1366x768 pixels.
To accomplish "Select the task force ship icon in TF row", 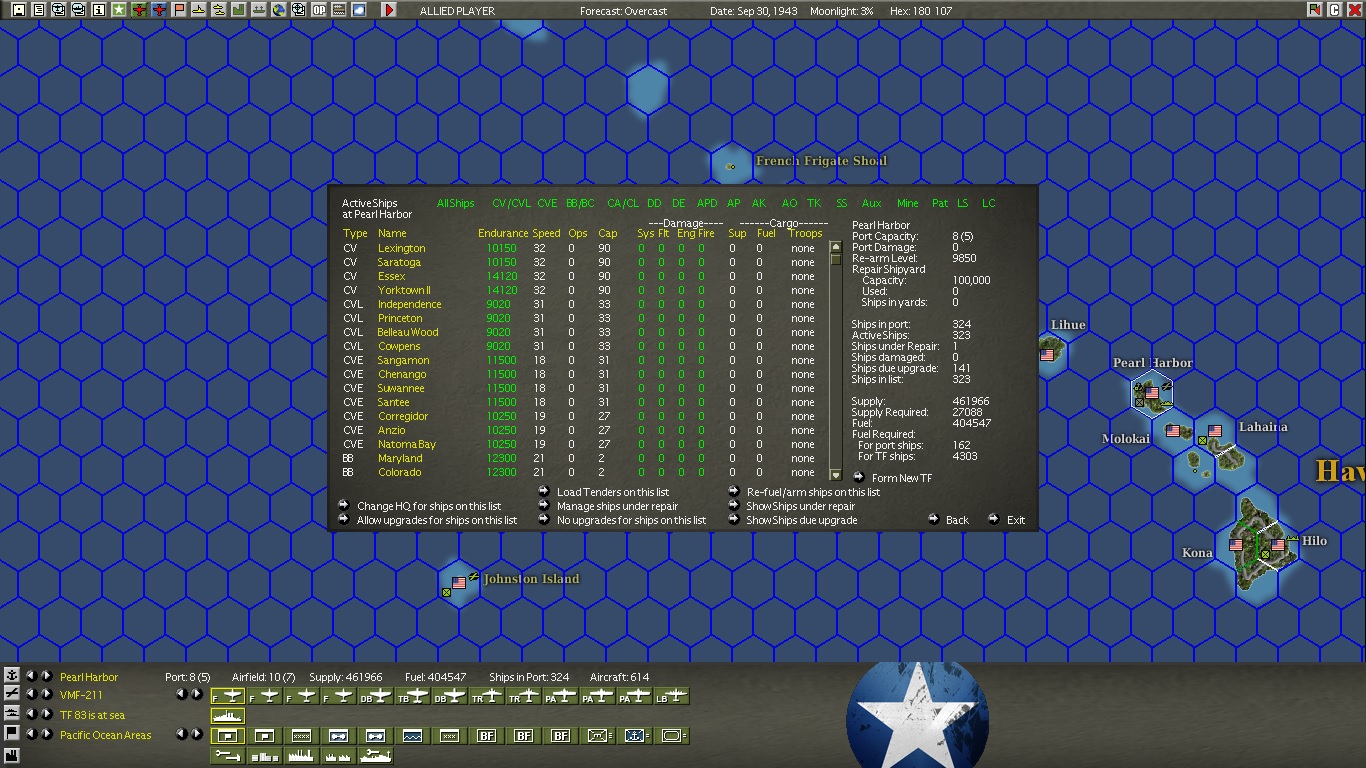I will (228, 716).
